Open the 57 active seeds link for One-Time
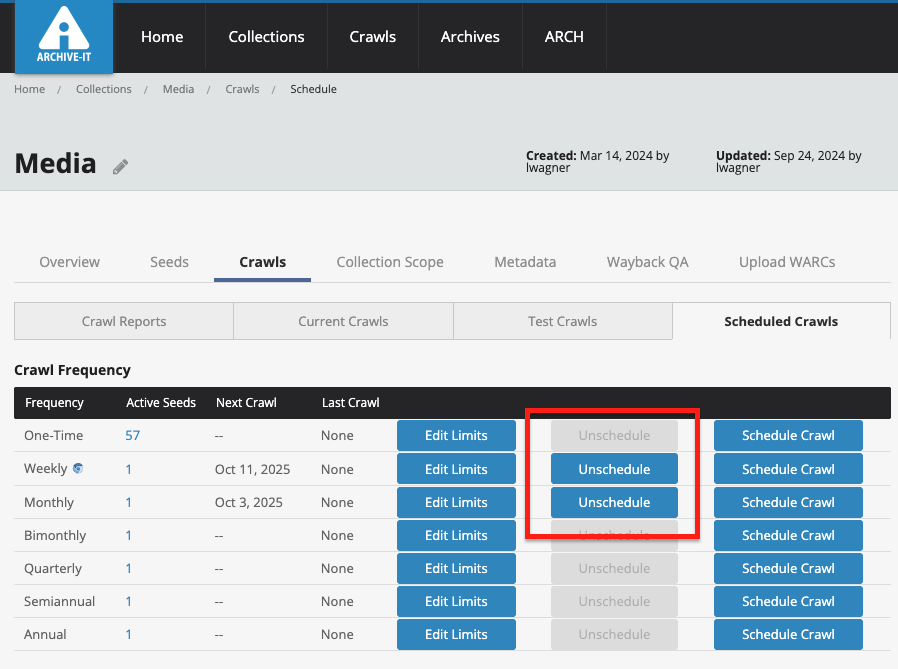Image resolution: width=898 pixels, height=669 pixels. tap(132, 436)
